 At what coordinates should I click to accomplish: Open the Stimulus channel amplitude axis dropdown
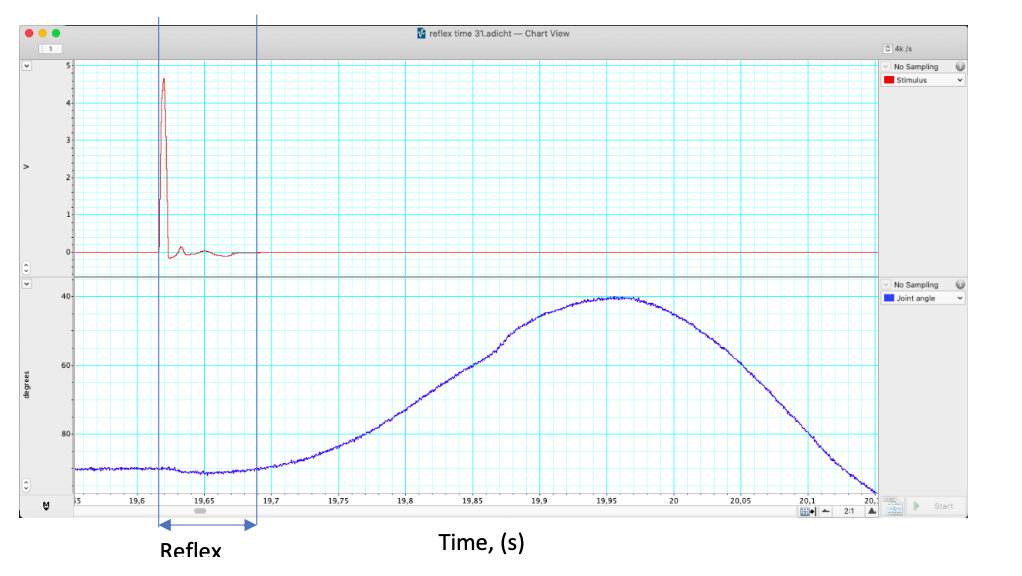[27, 66]
